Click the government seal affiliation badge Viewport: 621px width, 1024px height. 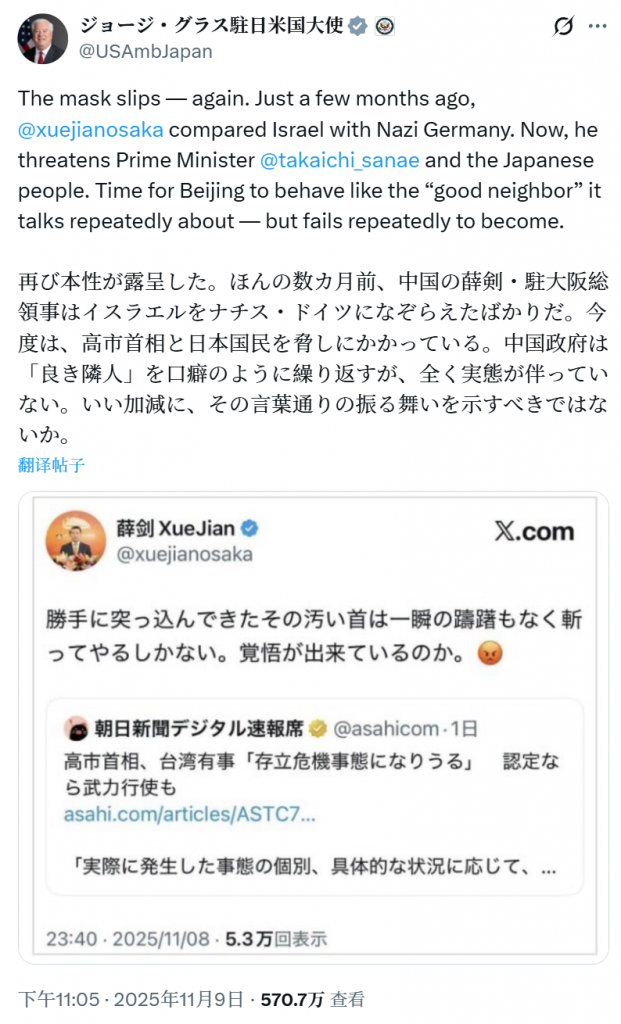[384, 27]
